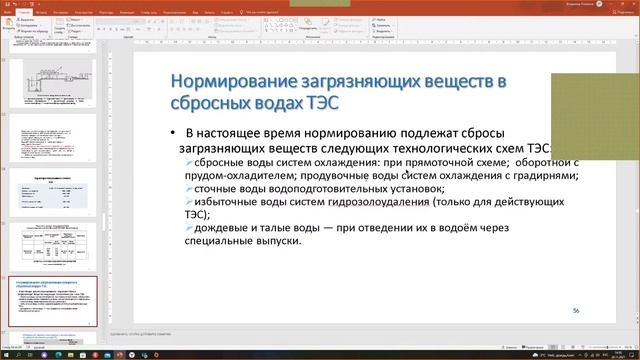This screenshot has height=360, width=640.
Task: Click PowerPoint icon on taskbar
Action: coord(120,355)
